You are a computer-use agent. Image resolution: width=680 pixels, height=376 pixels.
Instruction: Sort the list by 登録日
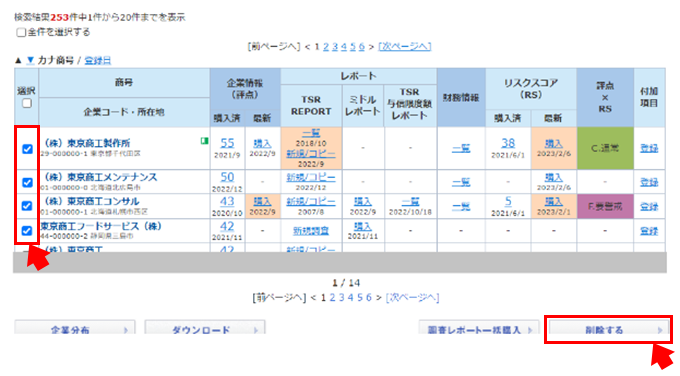[x=98, y=60]
